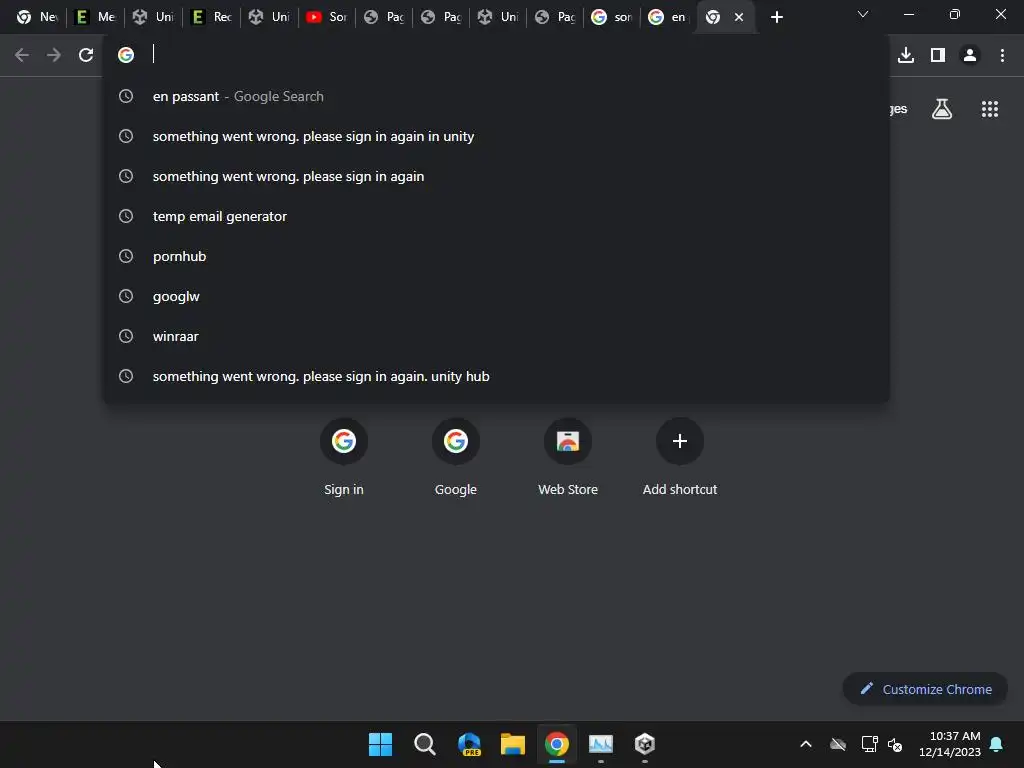Open taskbar Search magnifier
The image size is (1024, 768).
424,744
